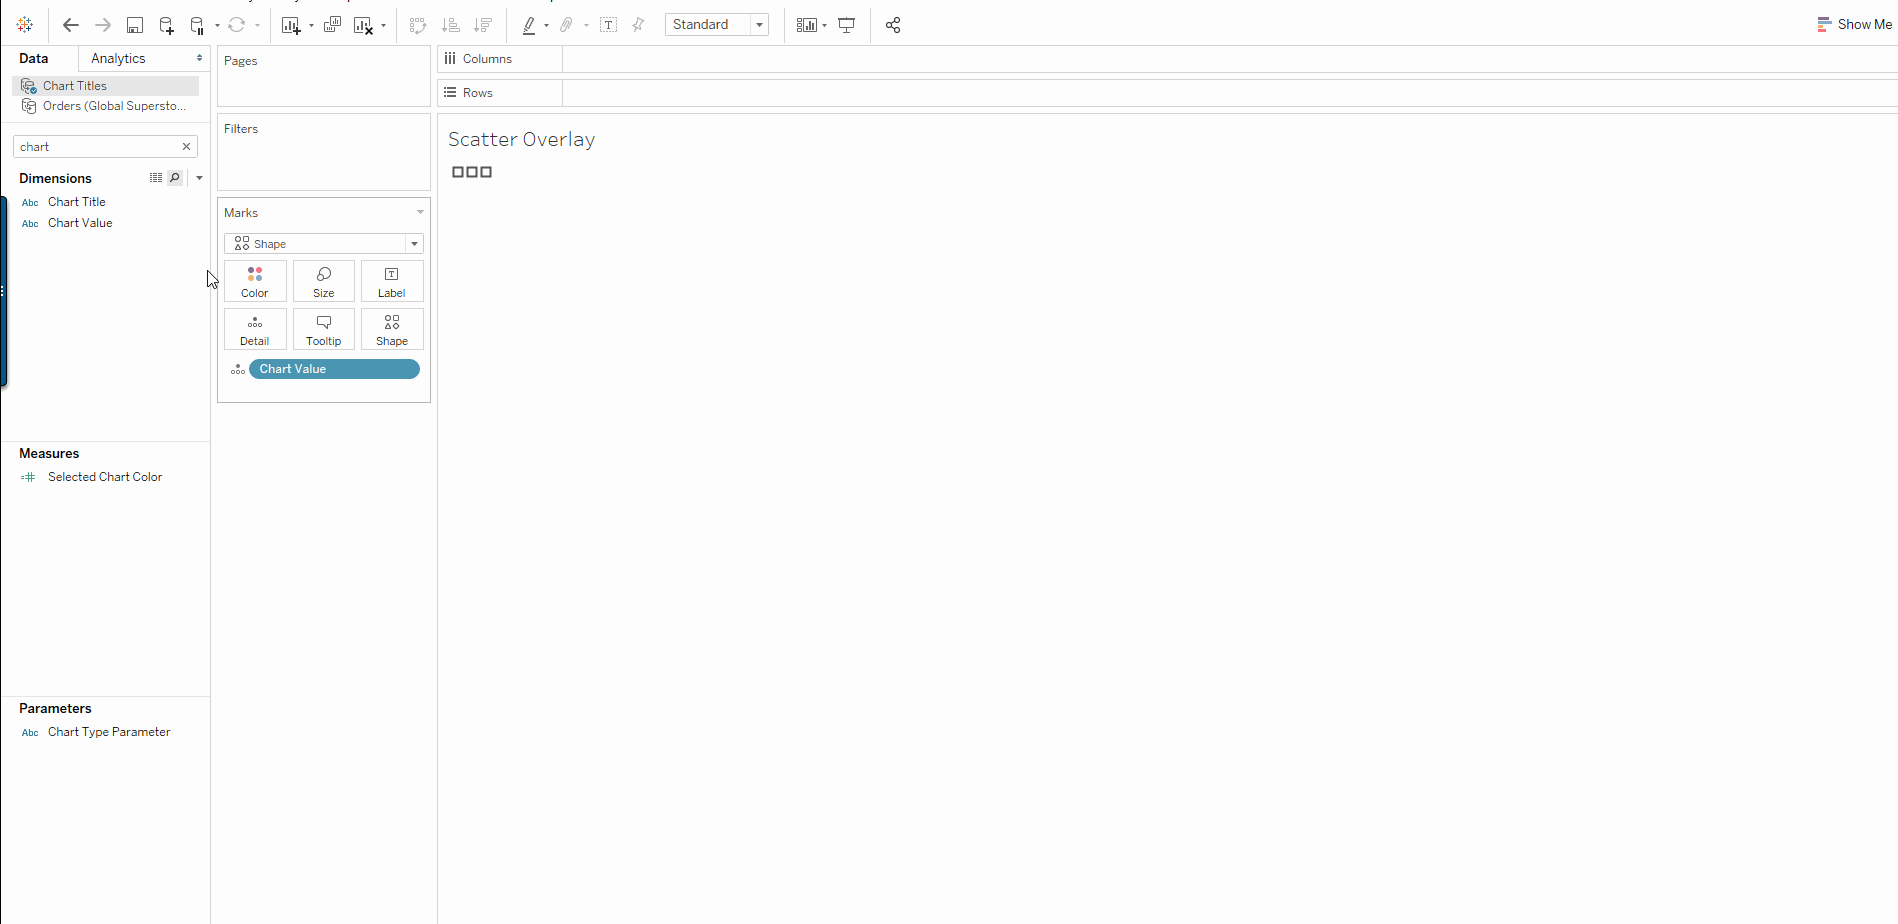Click the Pages shelf
The width and height of the screenshot is (1898, 924).
coord(324,76)
